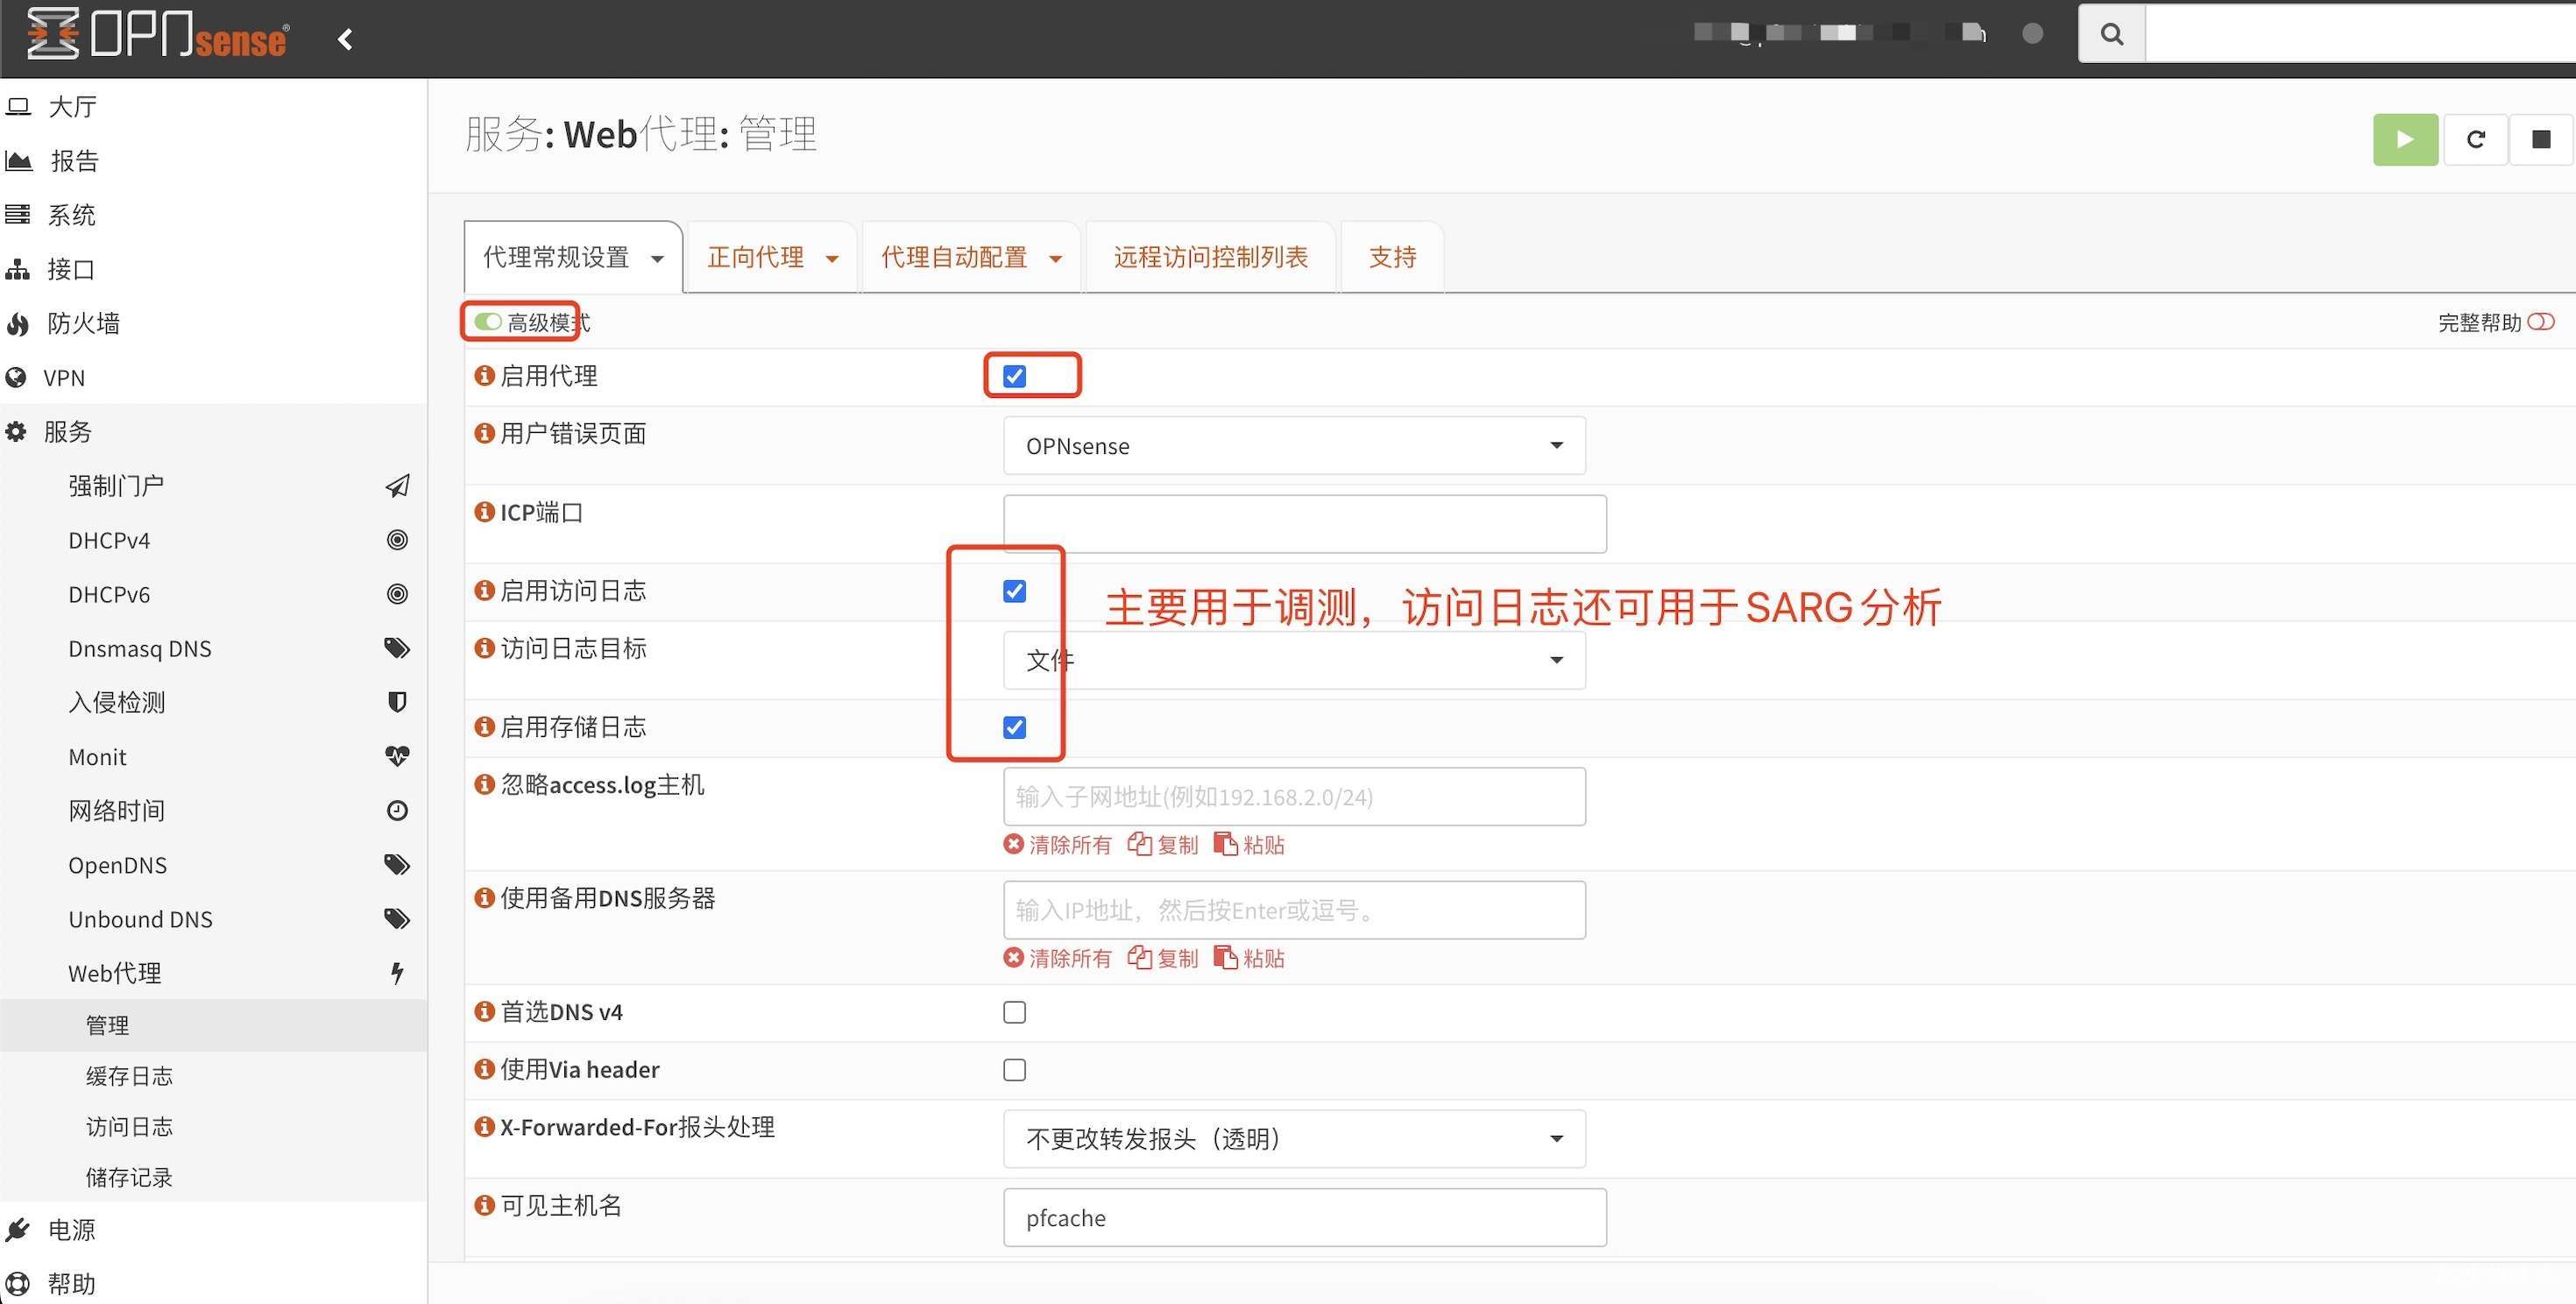Open the X-Forwarded-For报头处理 dropdown

tap(1293, 1139)
